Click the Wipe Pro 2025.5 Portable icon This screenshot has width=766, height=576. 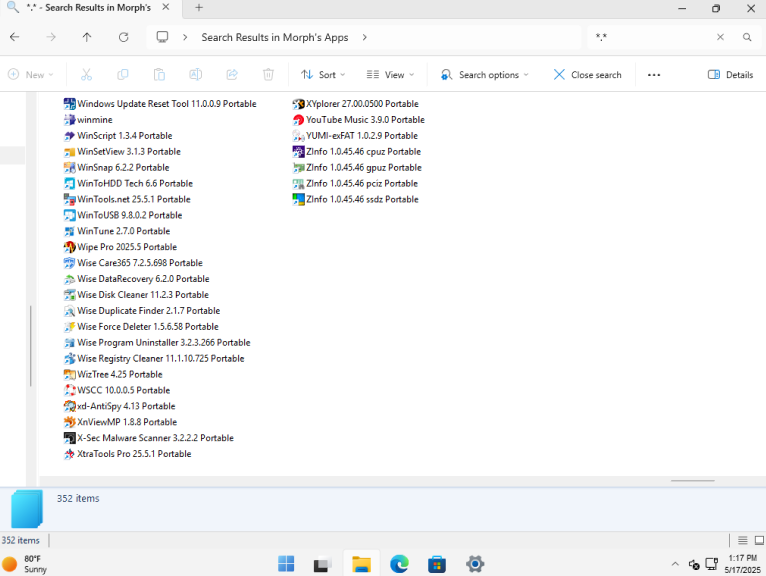point(69,247)
